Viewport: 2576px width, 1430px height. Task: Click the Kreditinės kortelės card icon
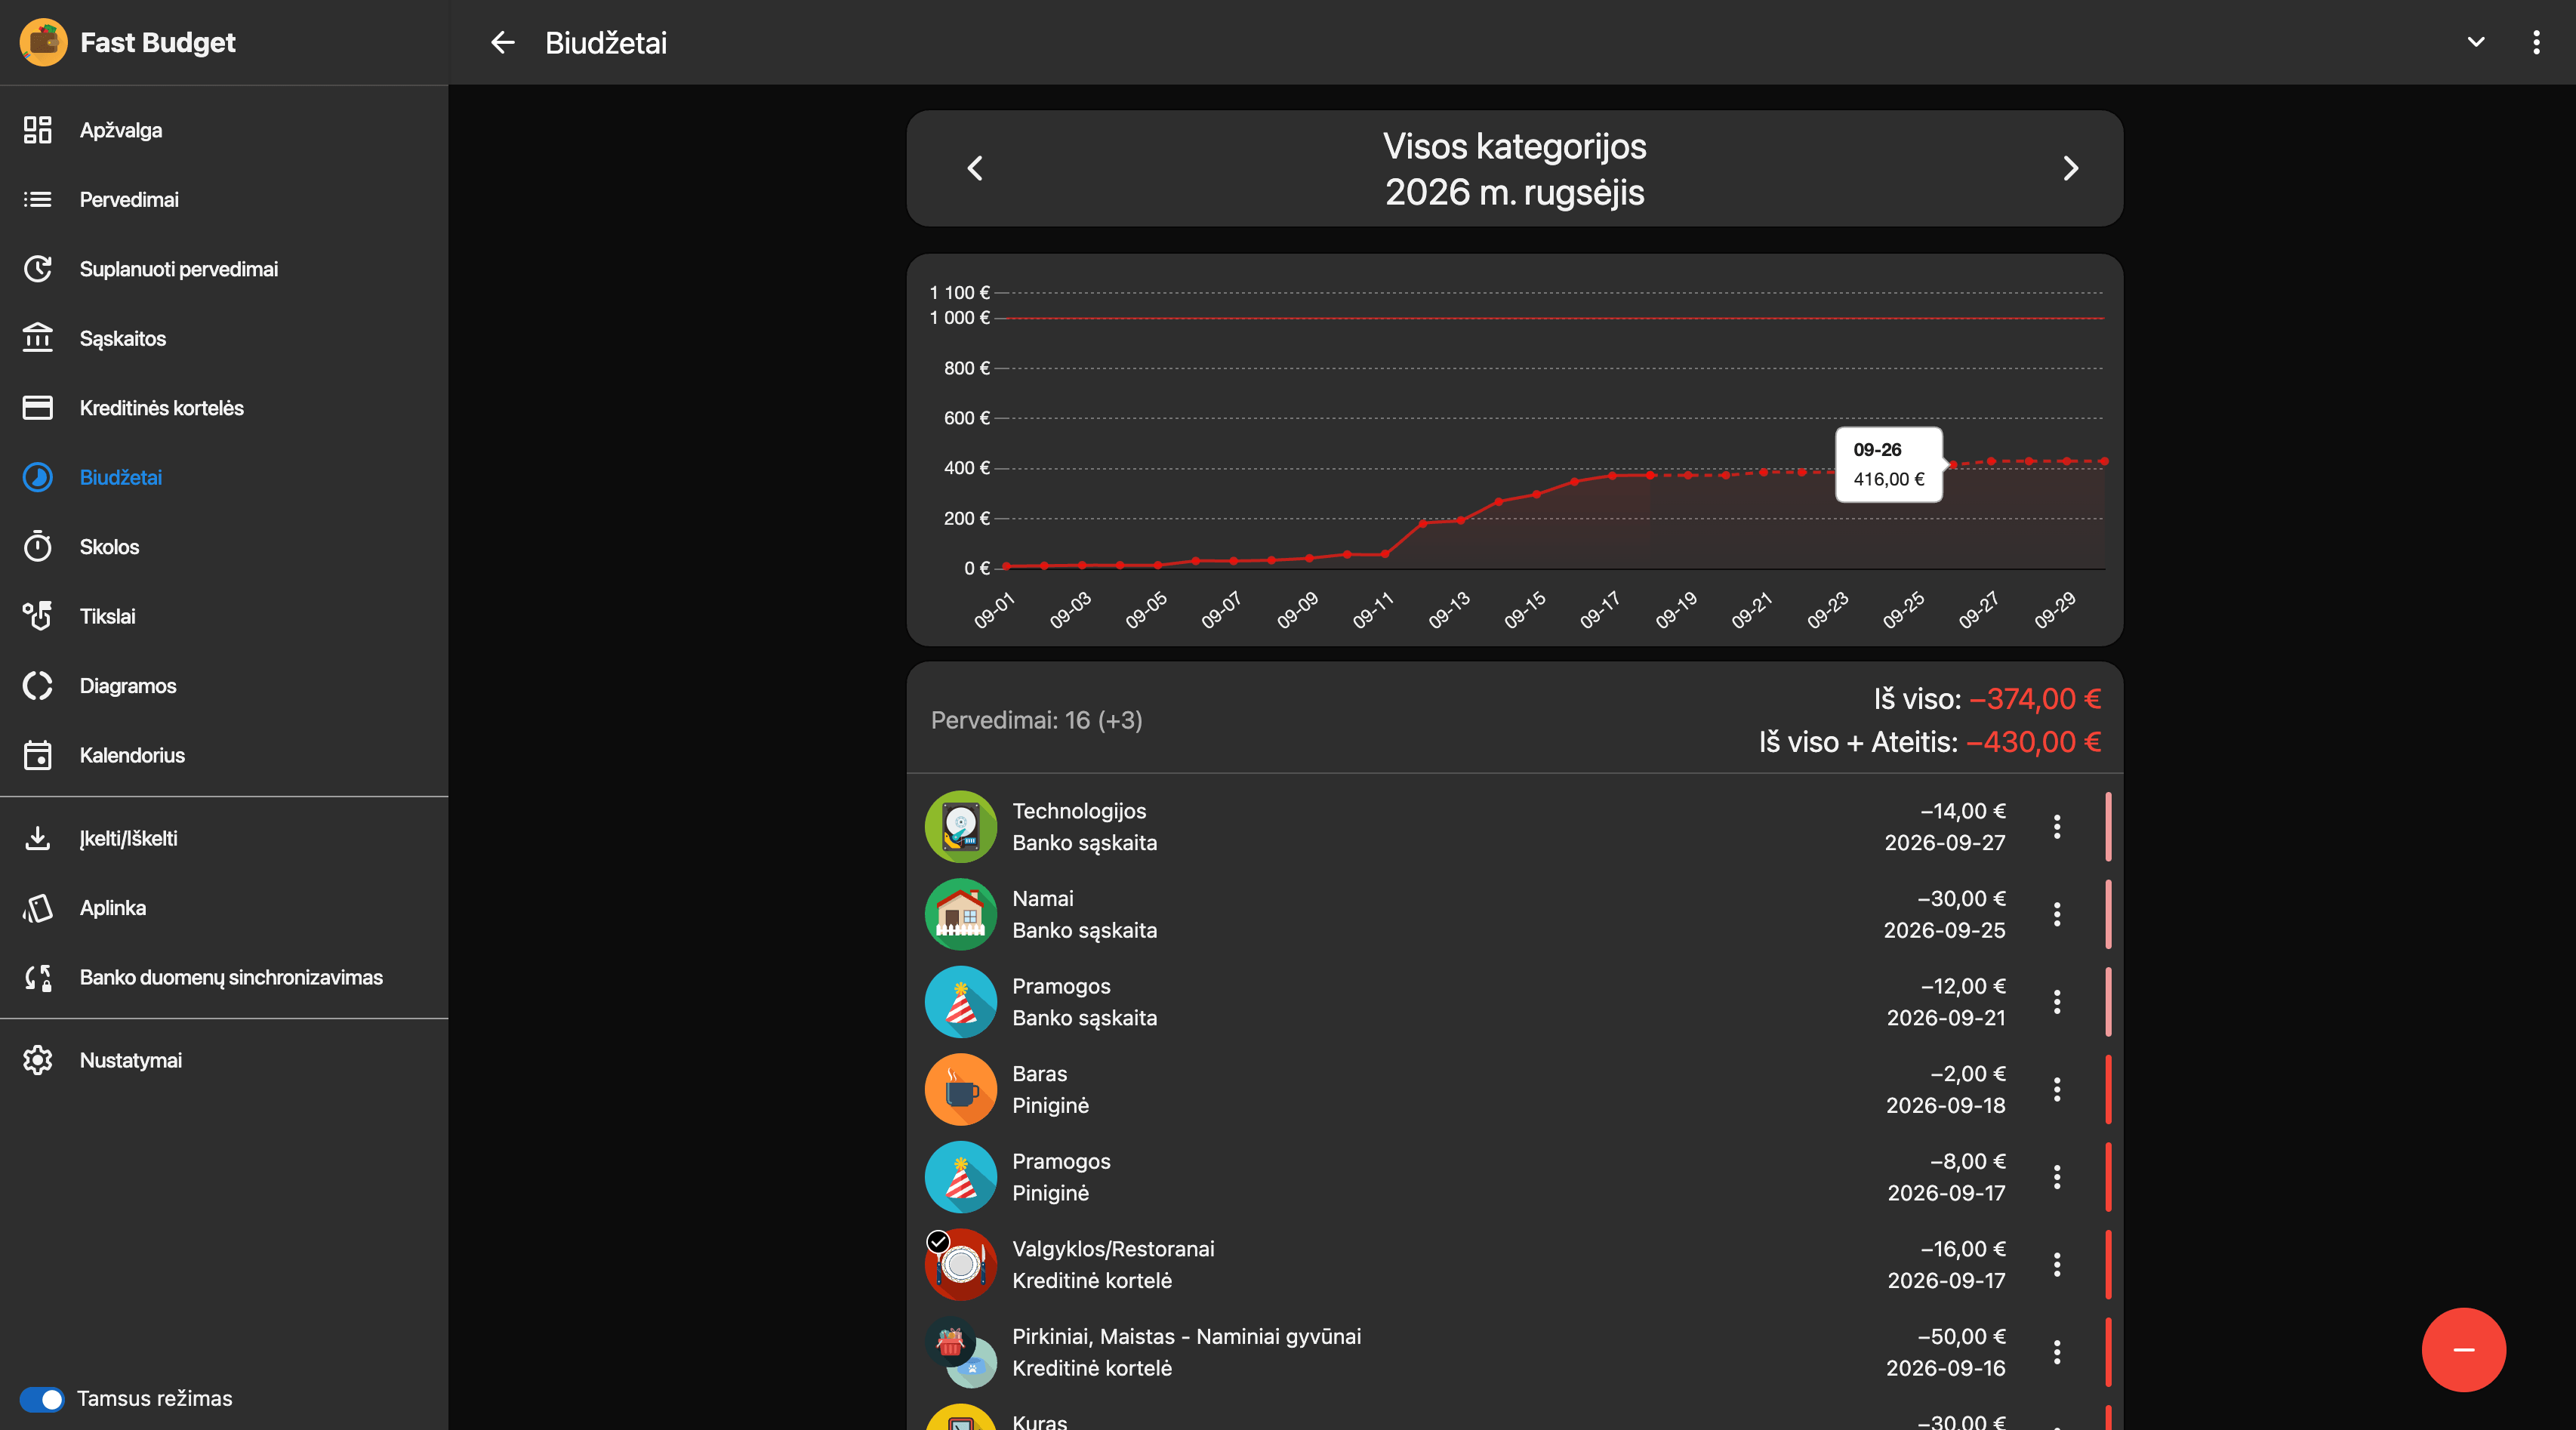[38, 408]
